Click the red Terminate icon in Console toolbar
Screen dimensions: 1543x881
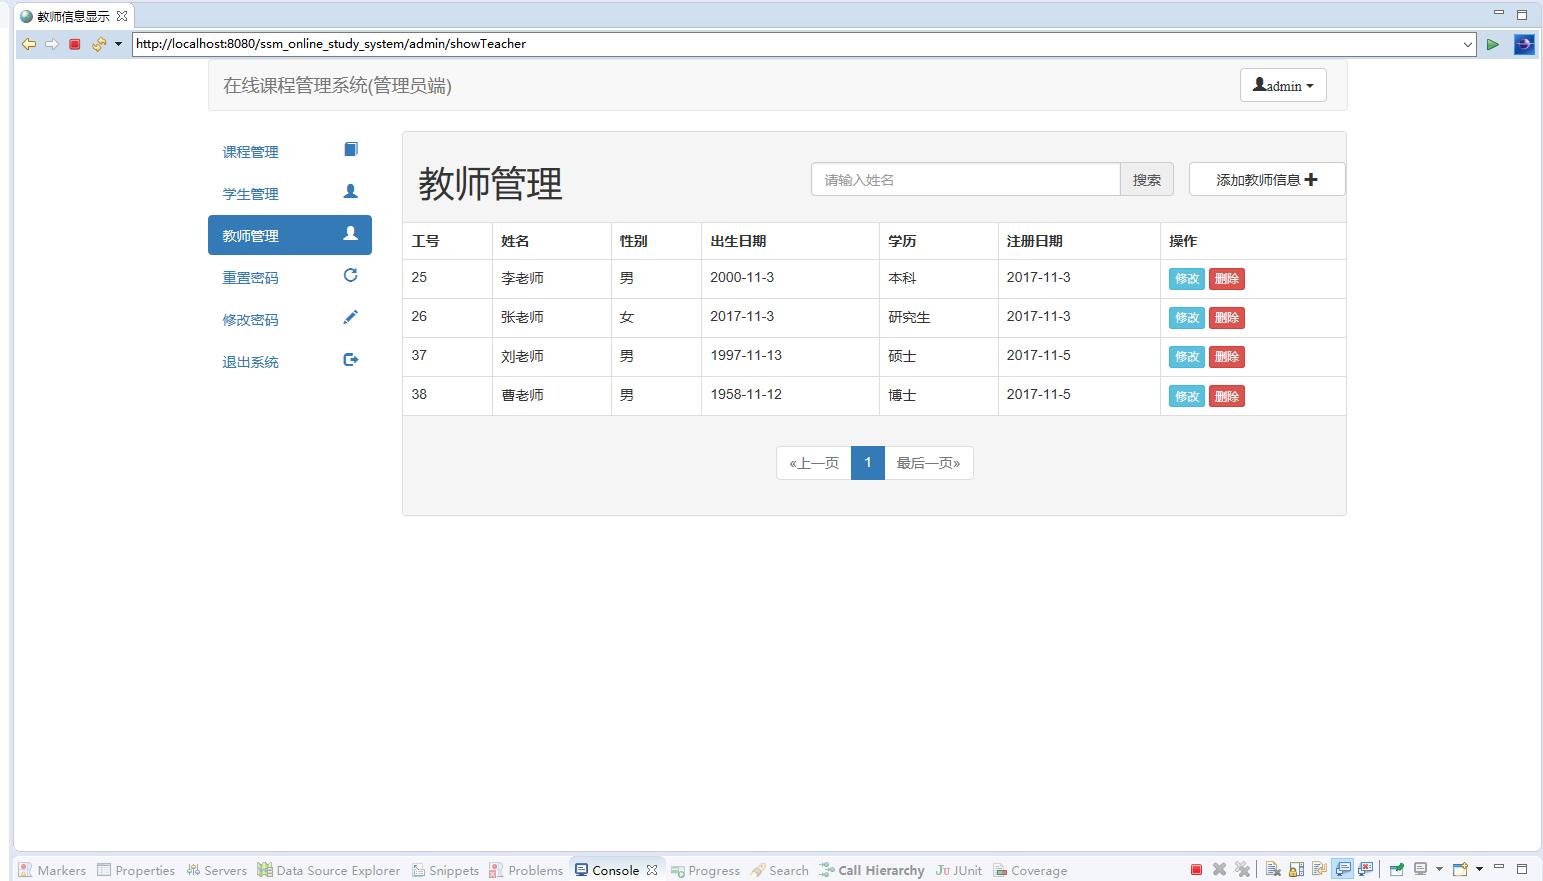click(1196, 869)
